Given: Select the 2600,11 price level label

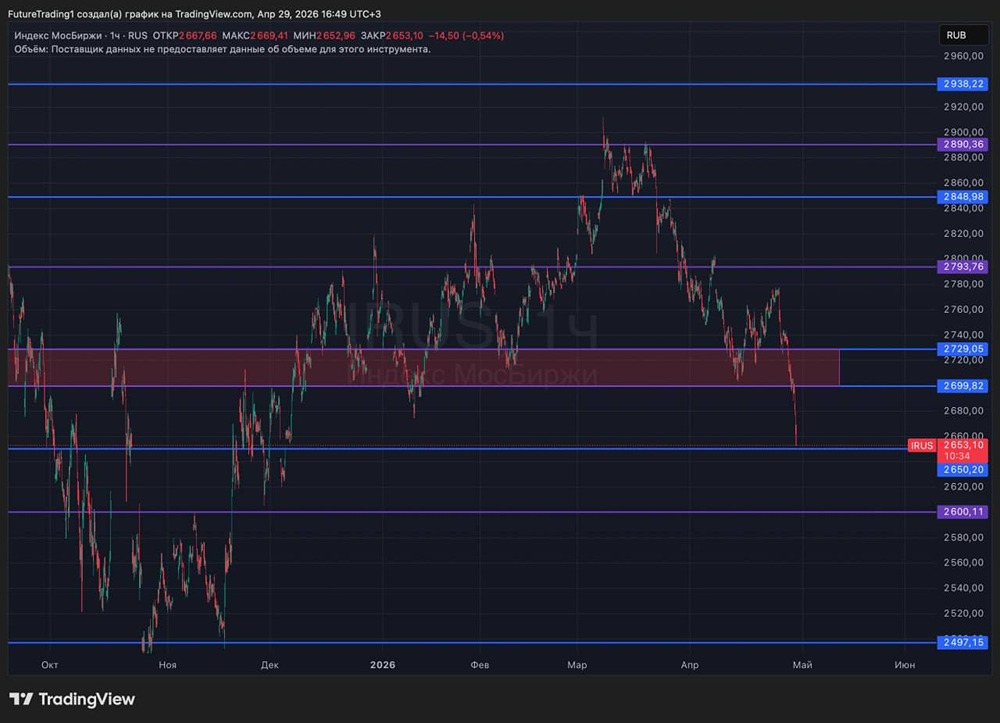Looking at the screenshot, I should (962, 512).
